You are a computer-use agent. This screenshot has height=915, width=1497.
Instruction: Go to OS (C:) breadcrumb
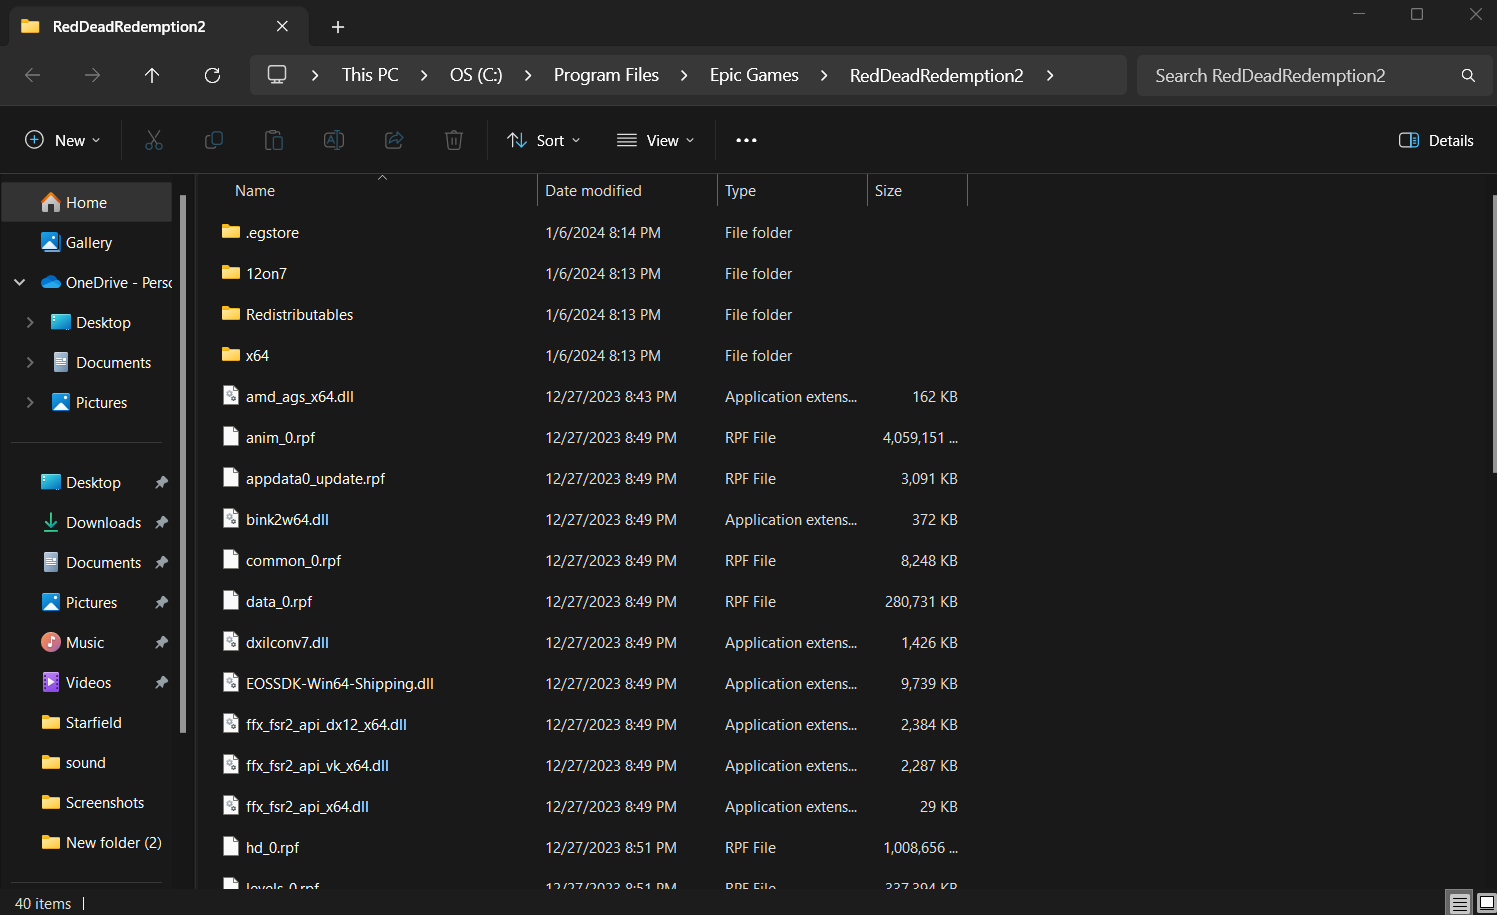tap(476, 75)
